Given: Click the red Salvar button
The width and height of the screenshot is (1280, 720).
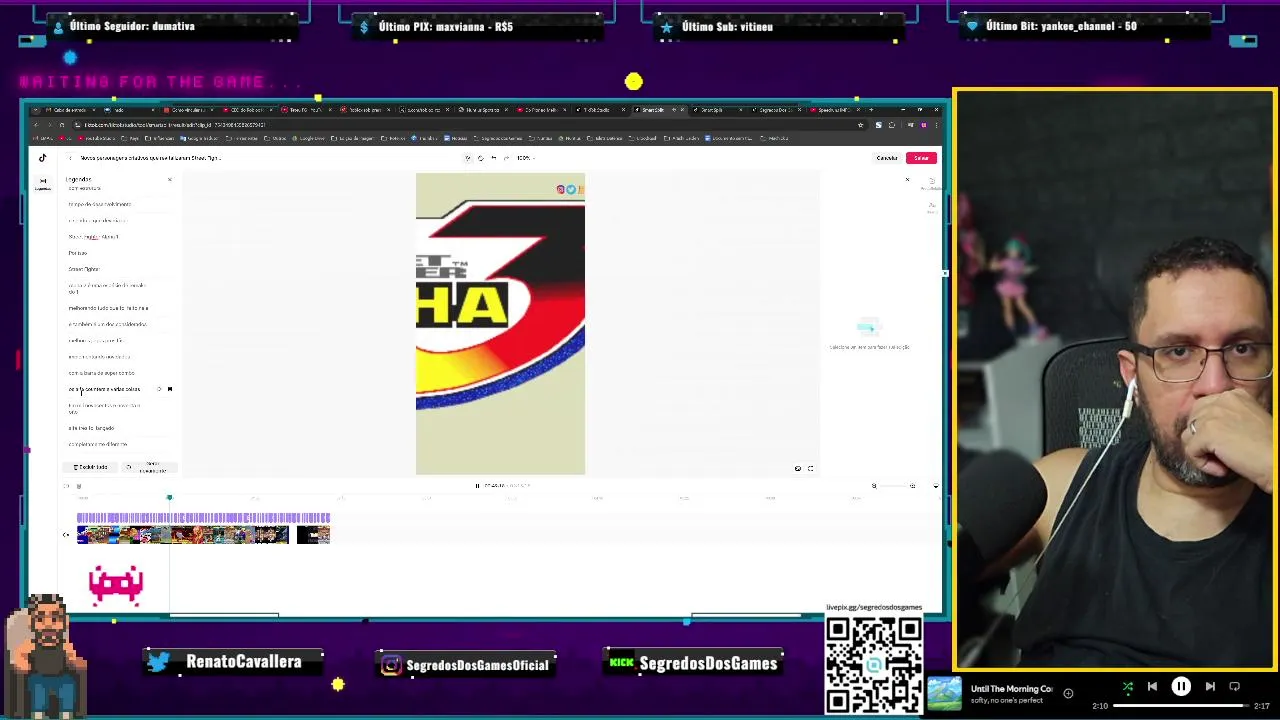Looking at the screenshot, I should tap(921, 158).
